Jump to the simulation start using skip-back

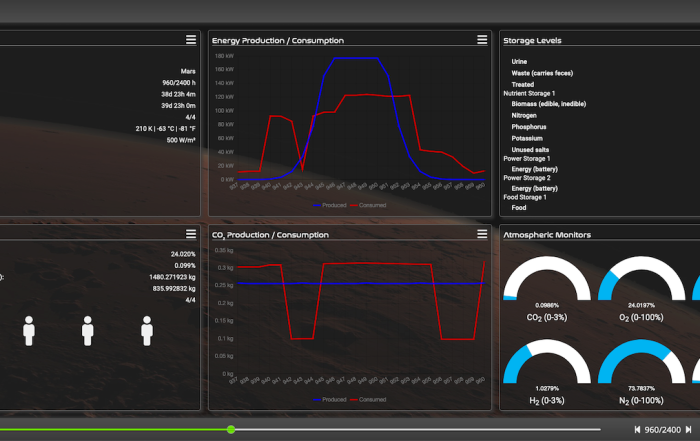coord(638,429)
